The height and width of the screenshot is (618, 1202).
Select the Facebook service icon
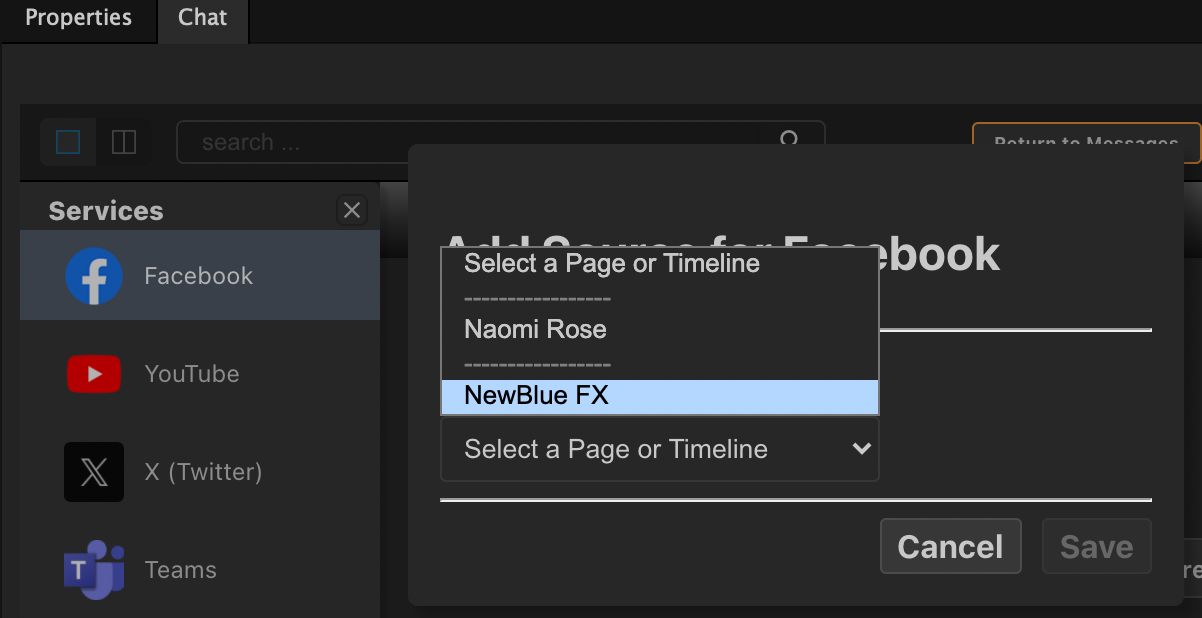(94, 276)
